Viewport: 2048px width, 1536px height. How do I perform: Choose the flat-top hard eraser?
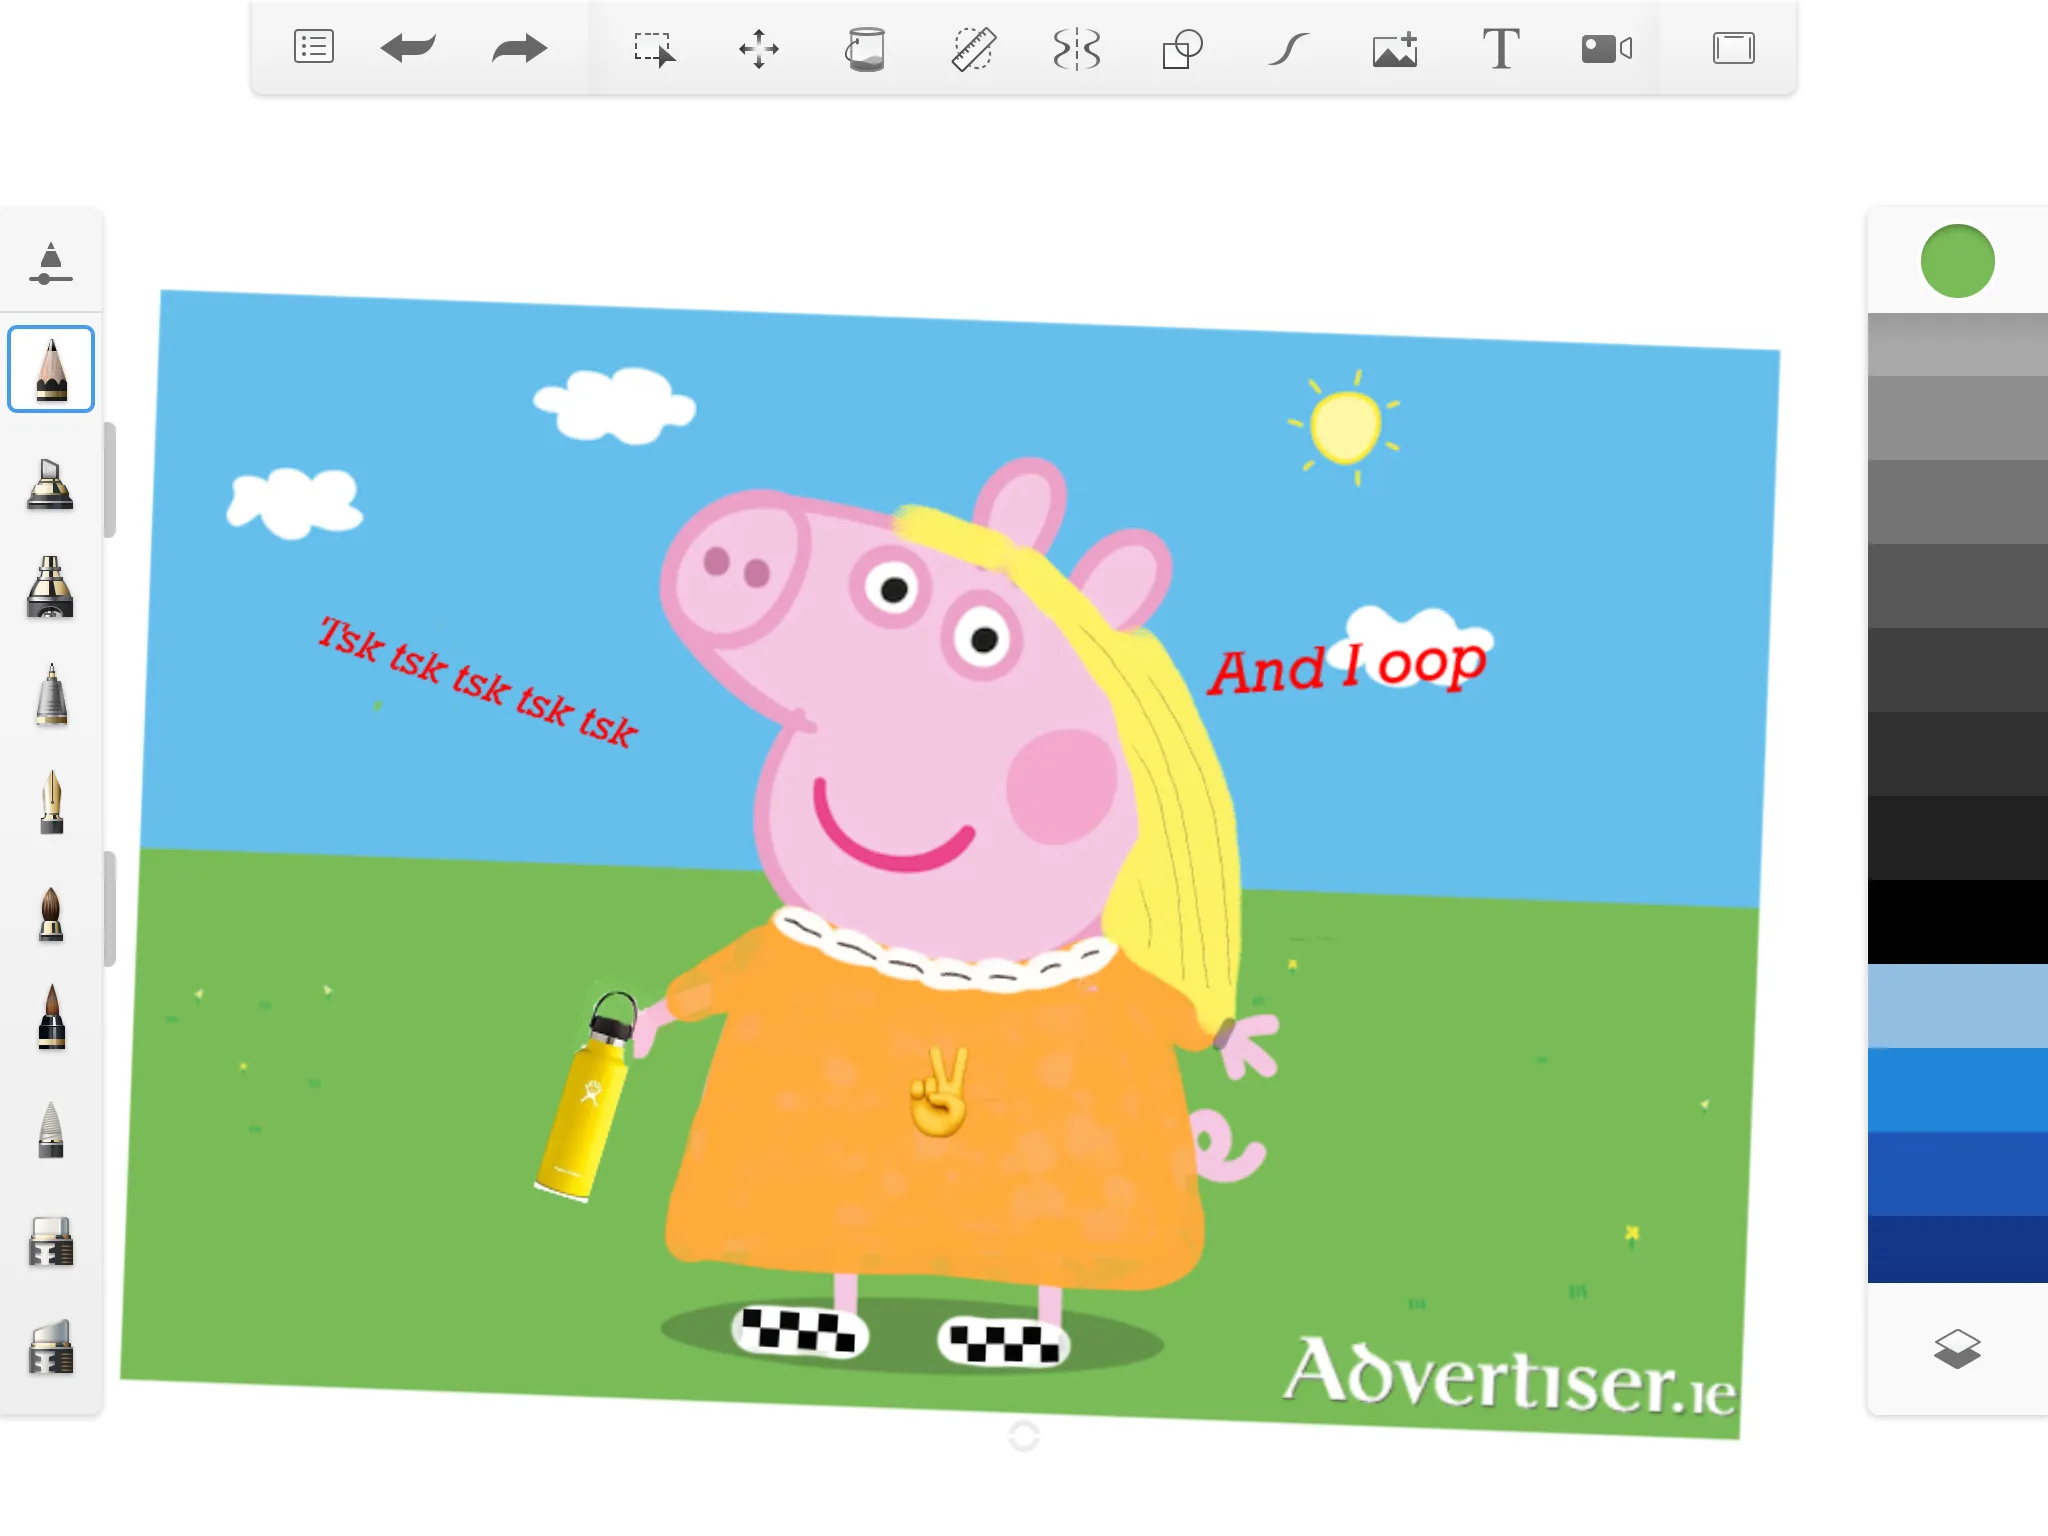click(x=51, y=1241)
